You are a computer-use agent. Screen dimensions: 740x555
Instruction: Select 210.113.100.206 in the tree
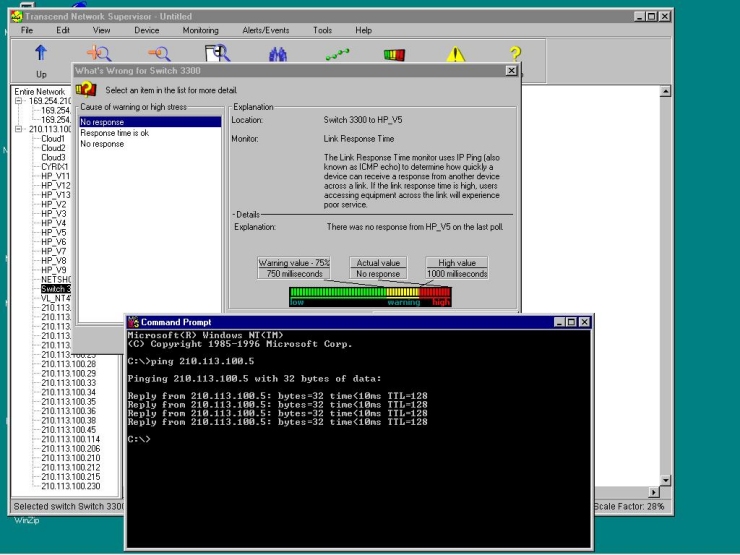coord(70,449)
